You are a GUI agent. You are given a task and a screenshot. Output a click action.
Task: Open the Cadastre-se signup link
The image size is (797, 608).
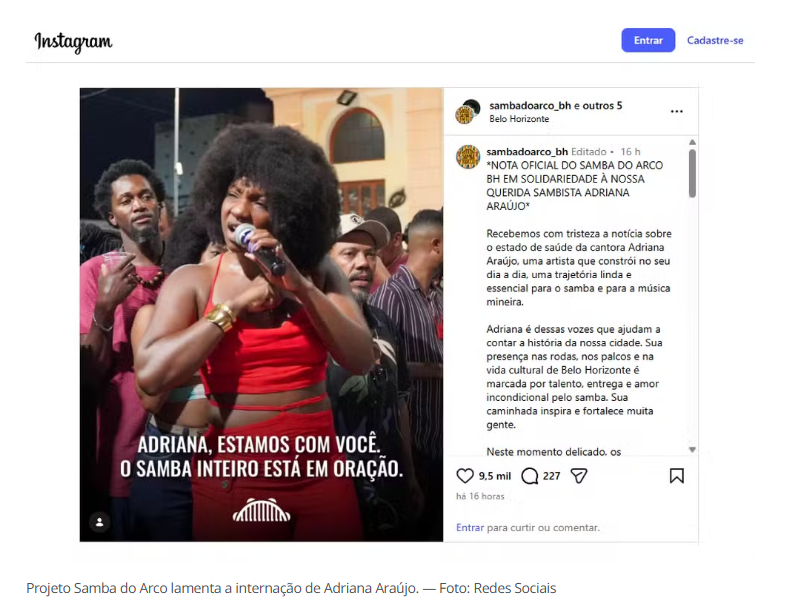[715, 40]
